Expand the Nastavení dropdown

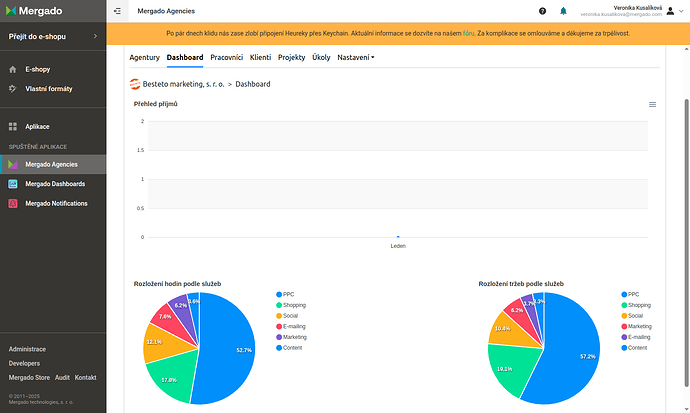coord(356,58)
